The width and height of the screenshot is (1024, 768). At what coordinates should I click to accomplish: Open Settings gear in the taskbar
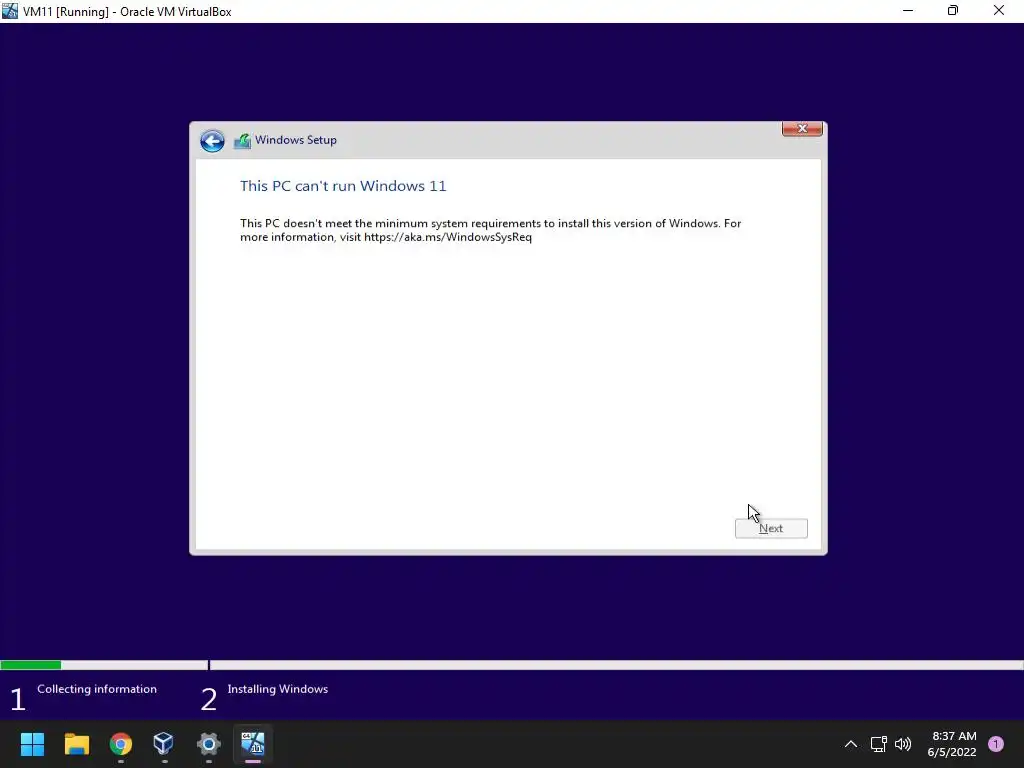click(x=208, y=744)
